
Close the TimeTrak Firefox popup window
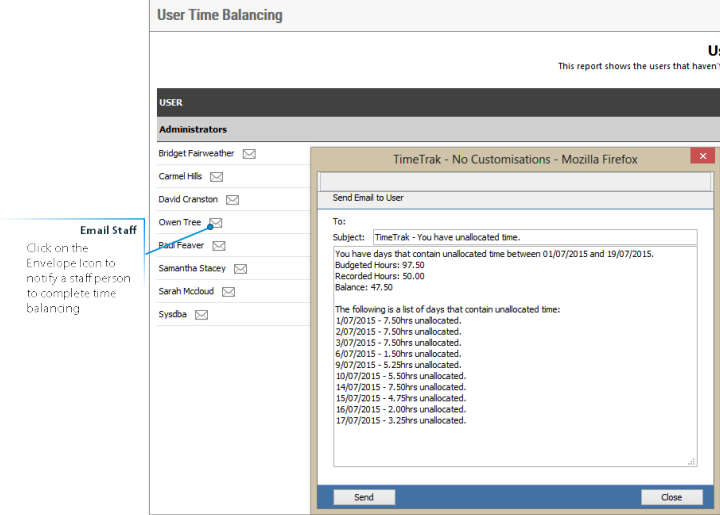click(703, 156)
